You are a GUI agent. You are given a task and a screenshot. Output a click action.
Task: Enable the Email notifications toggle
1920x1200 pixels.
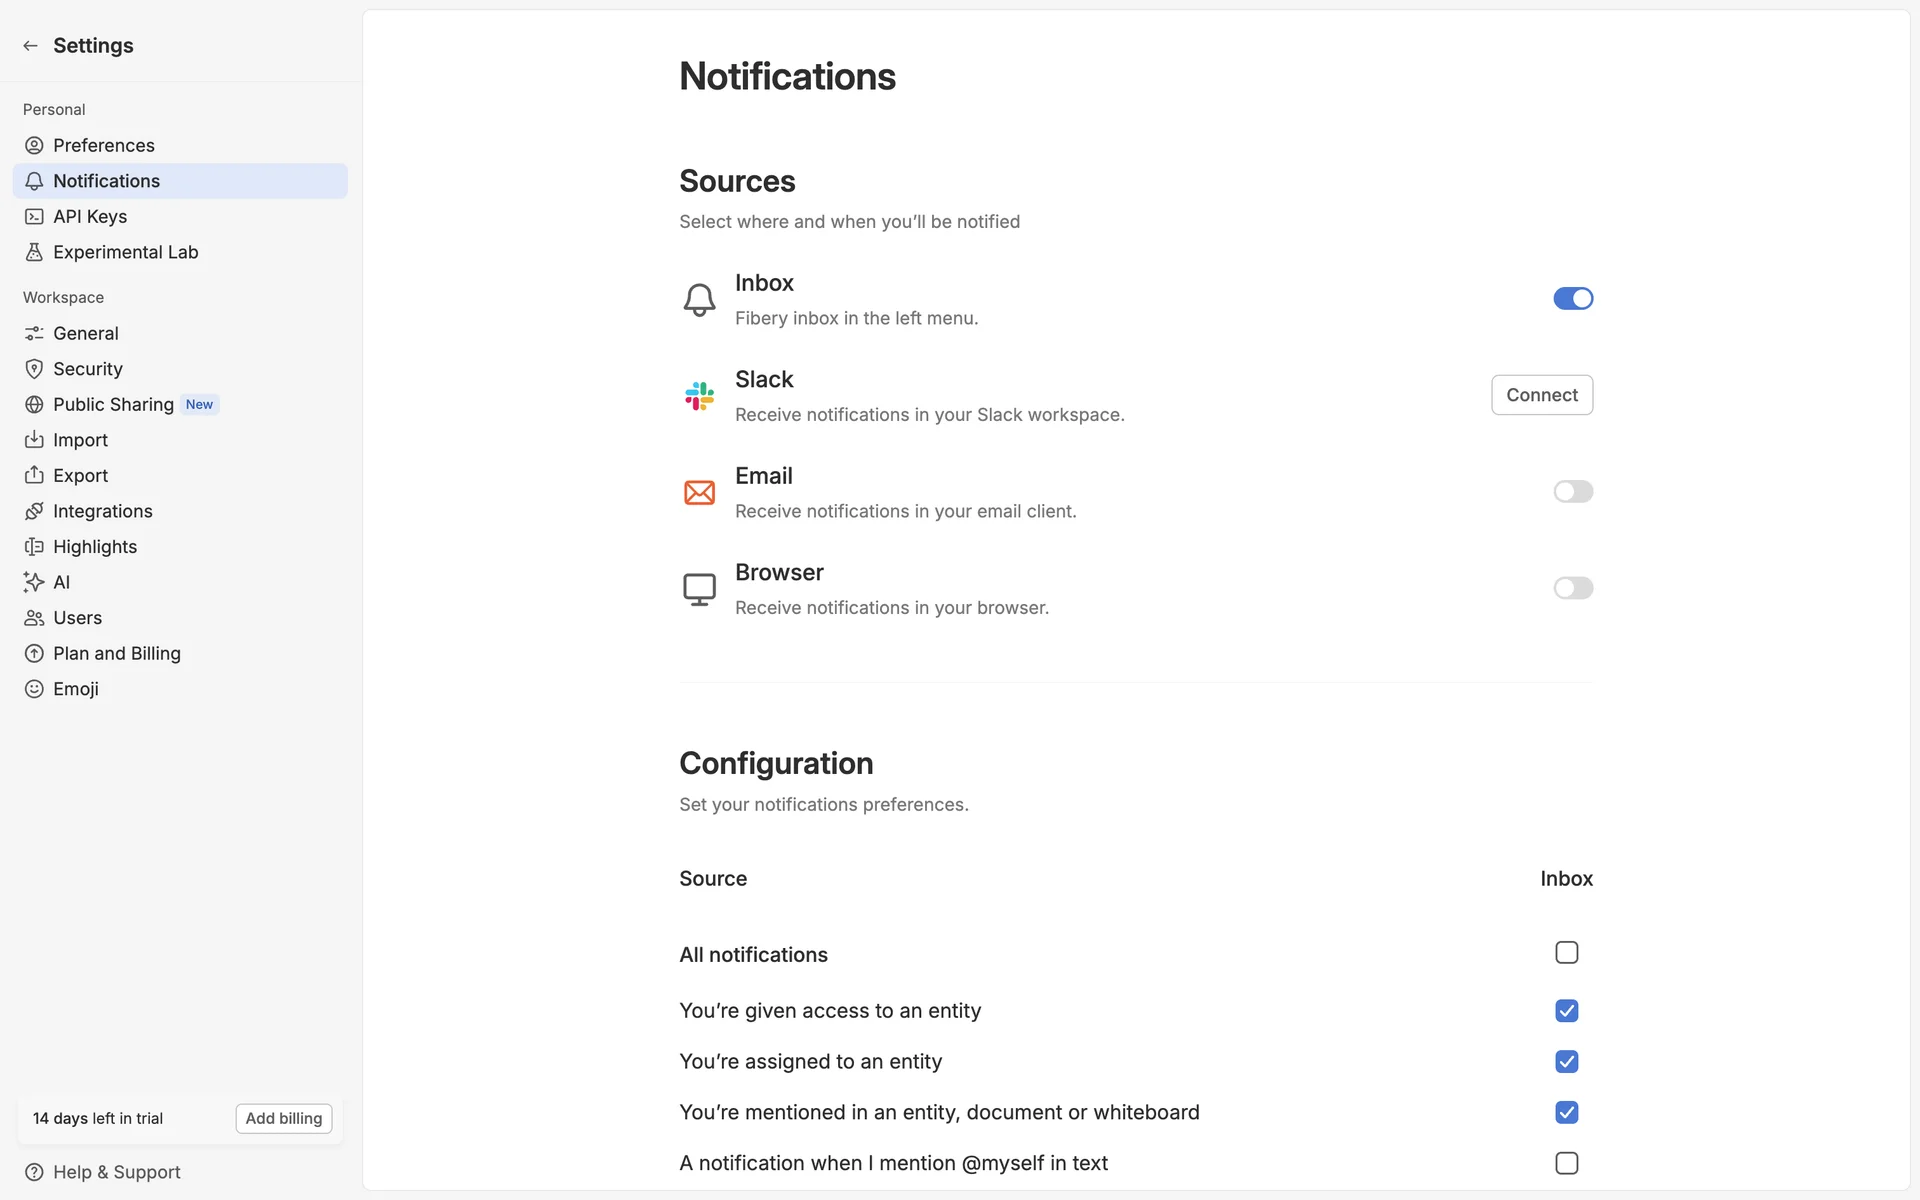point(1572,491)
